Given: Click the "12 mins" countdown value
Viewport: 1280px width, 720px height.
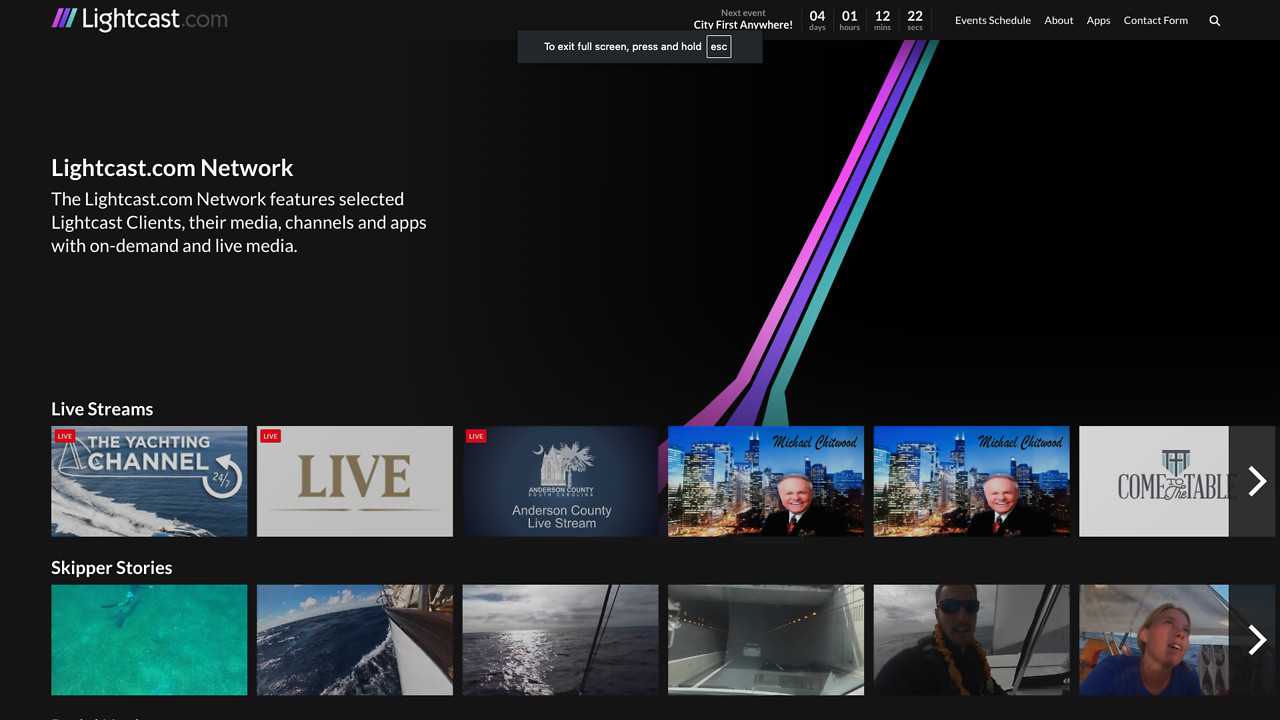Looking at the screenshot, I should [x=882, y=20].
